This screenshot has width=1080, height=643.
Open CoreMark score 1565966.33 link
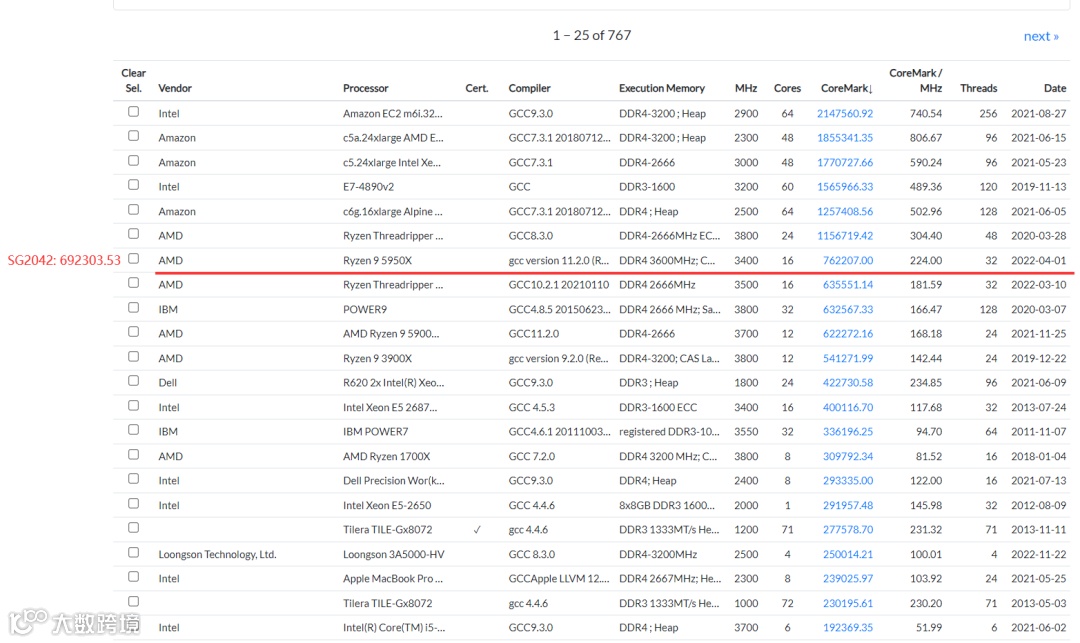[x=844, y=187]
